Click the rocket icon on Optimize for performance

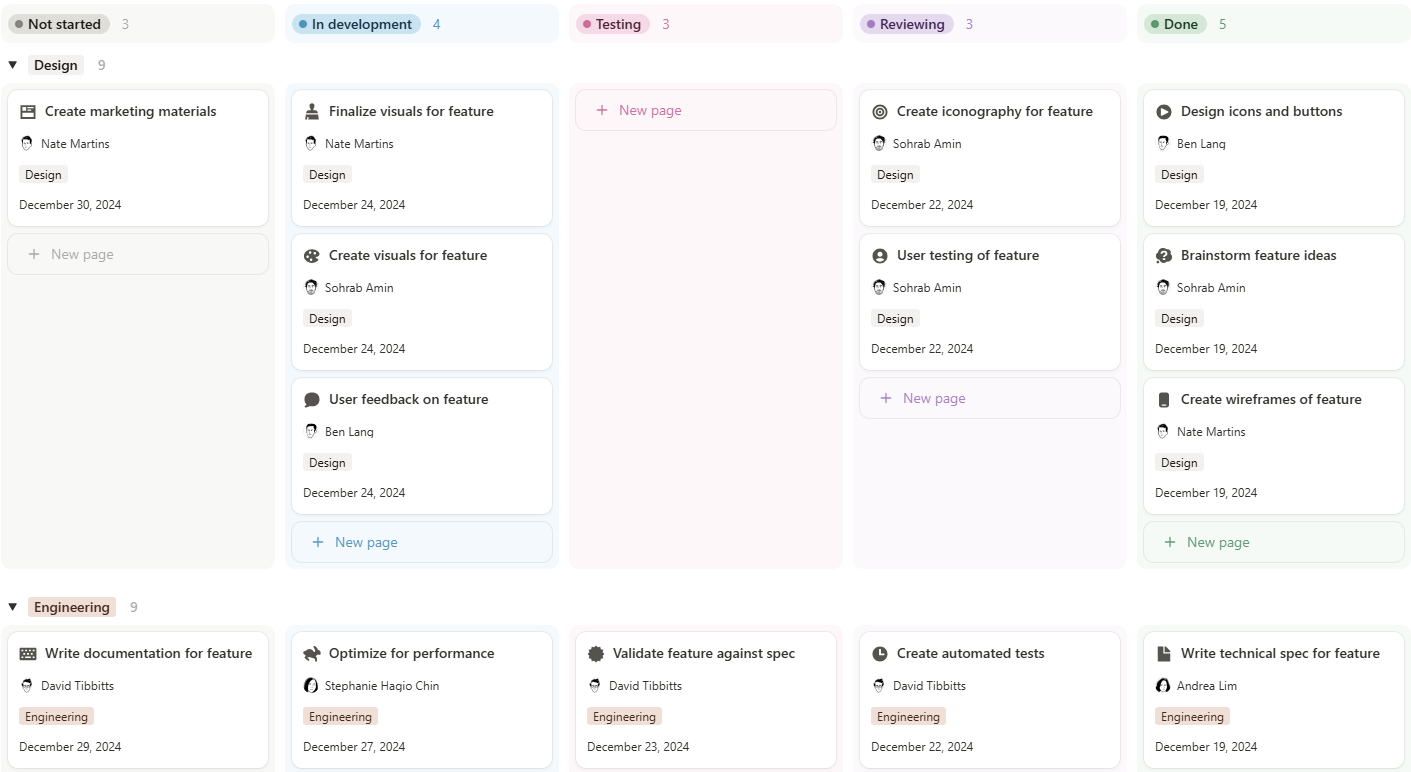click(x=312, y=654)
